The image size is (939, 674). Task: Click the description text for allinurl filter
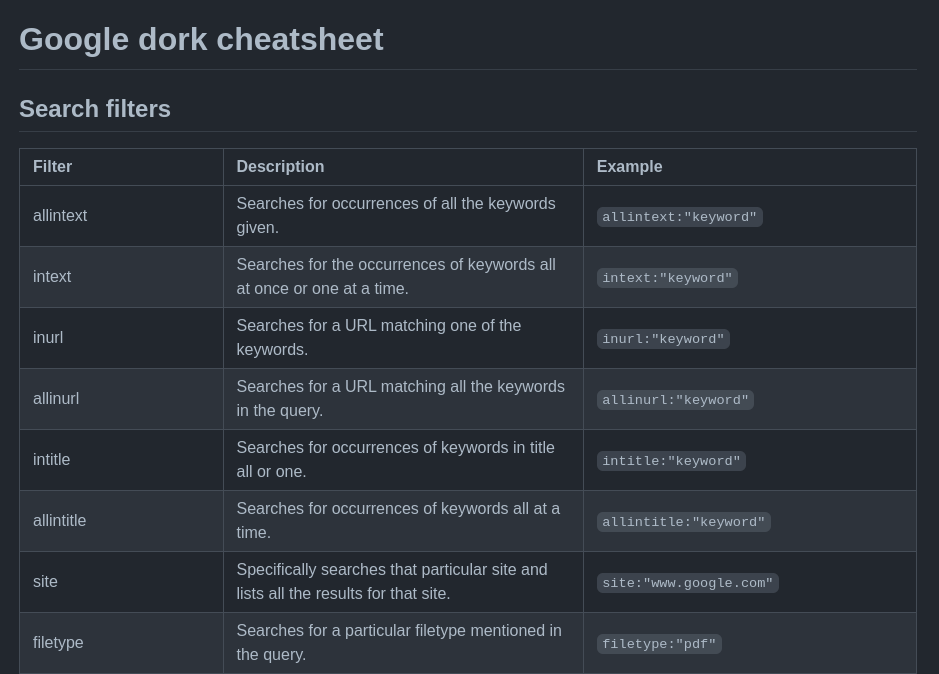point(400,399)
